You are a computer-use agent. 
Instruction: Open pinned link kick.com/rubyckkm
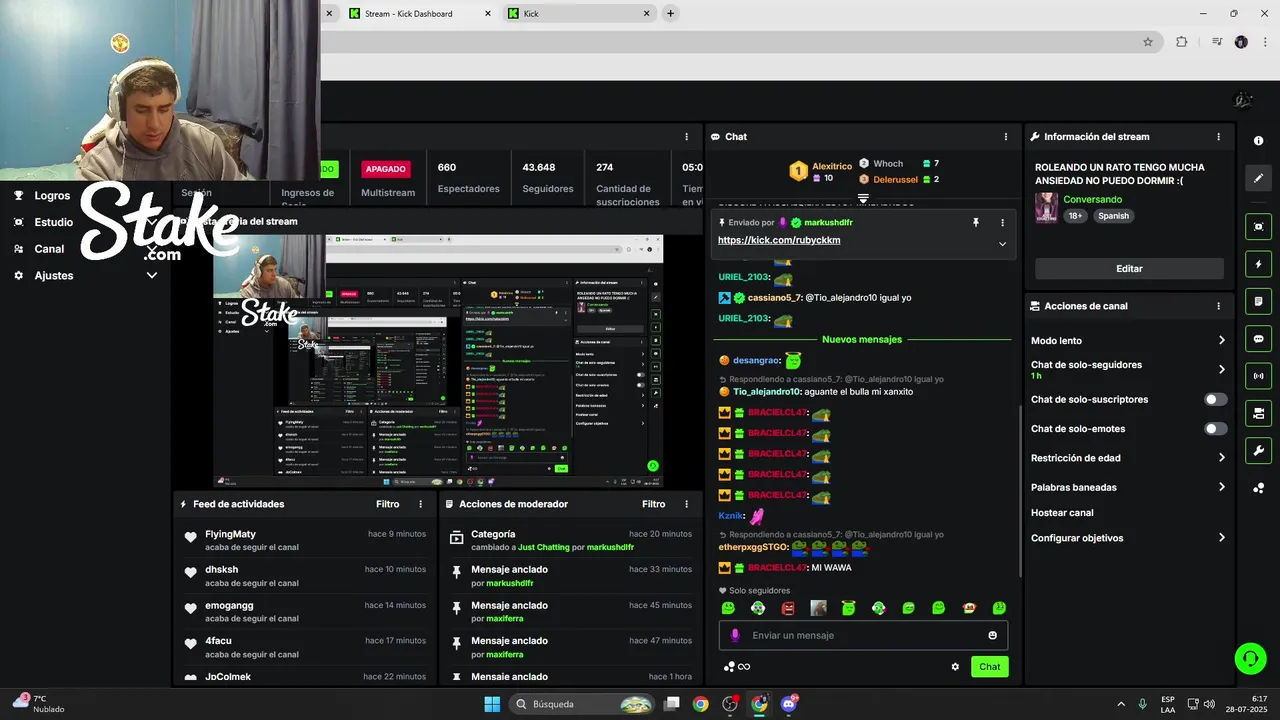(x=779, y=240)
